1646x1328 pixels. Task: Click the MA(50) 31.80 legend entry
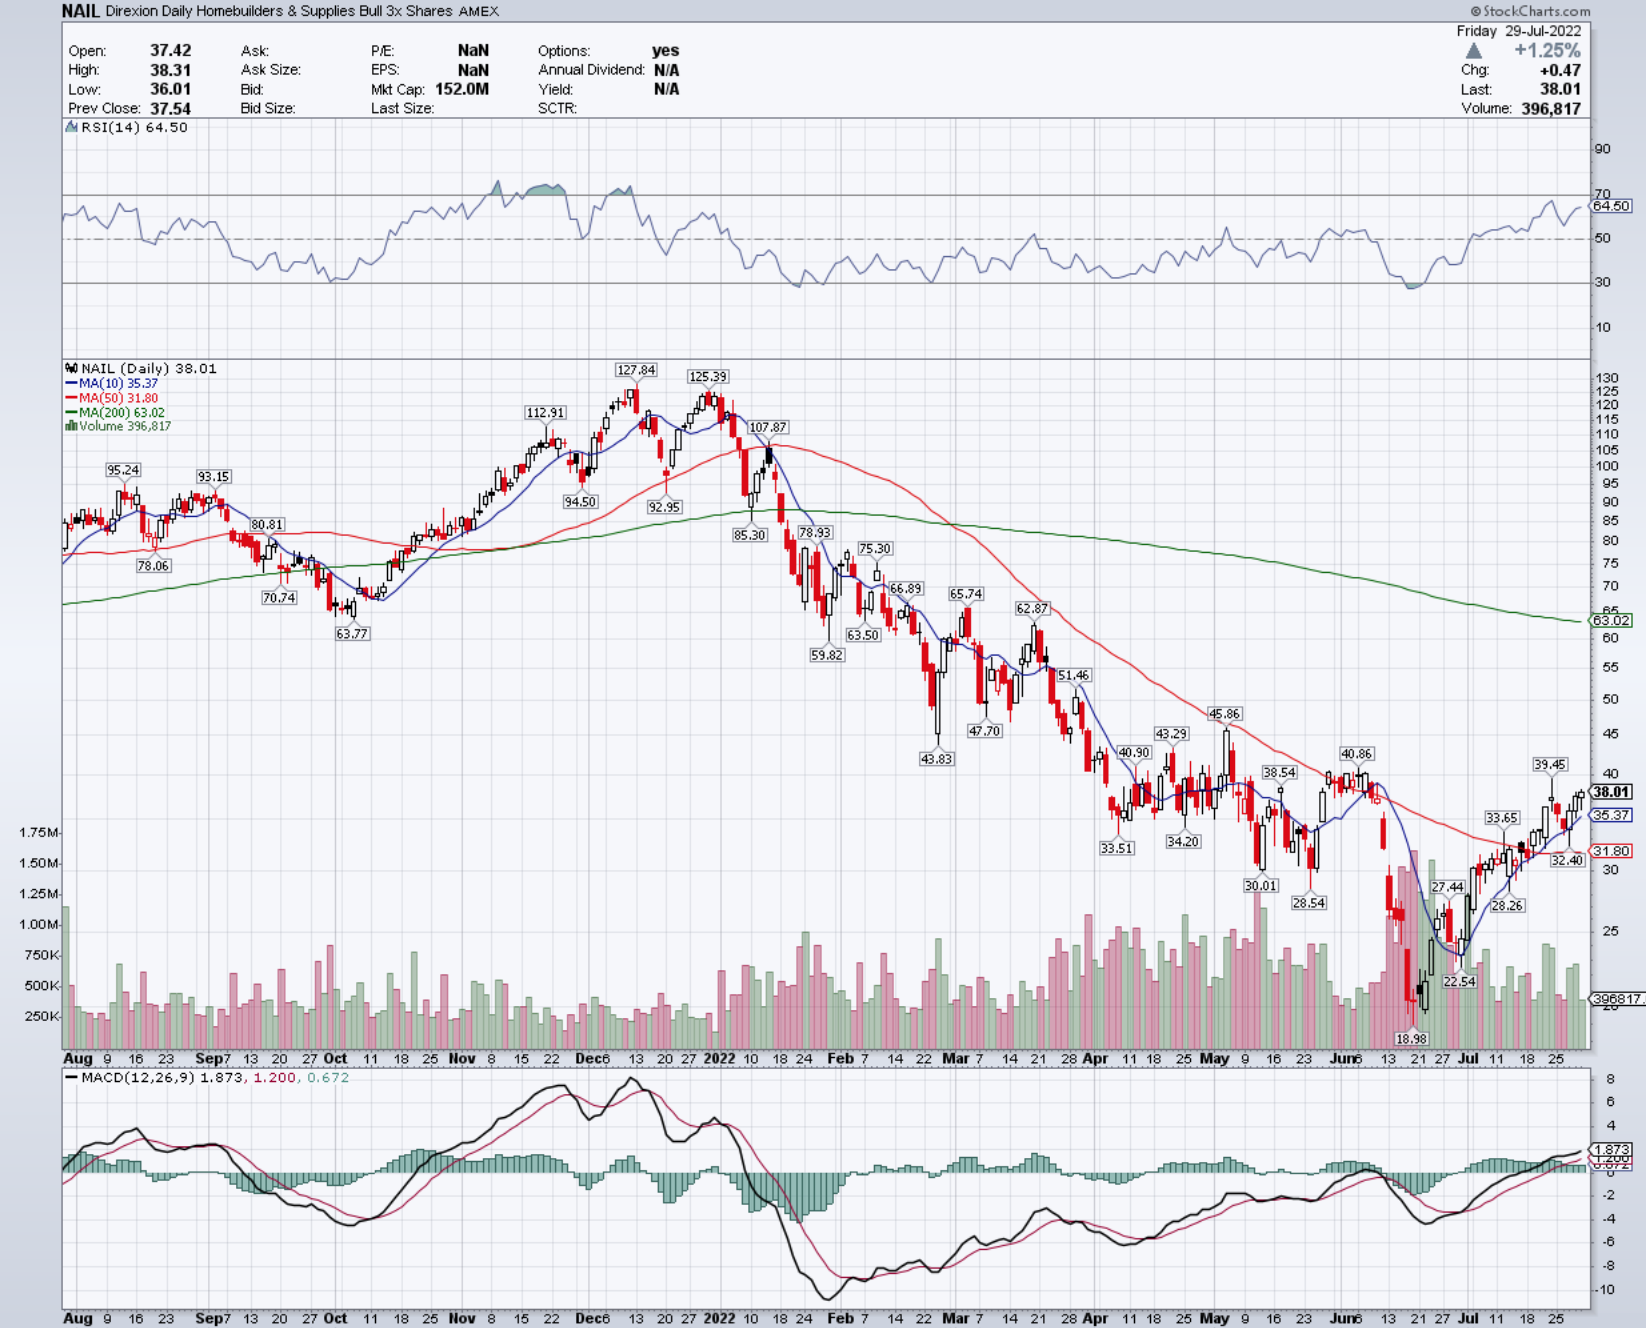[x=112, y=398]
